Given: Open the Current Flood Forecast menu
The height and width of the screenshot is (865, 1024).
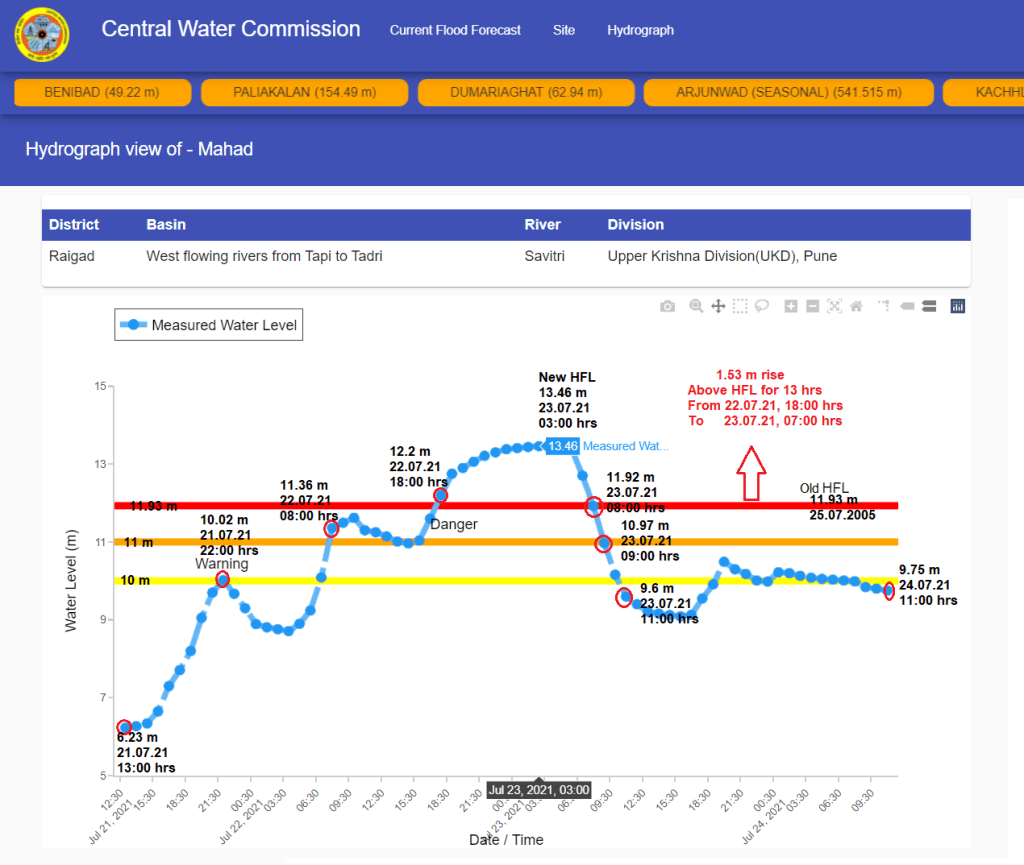Looking at the screenshot, I should pos(455,30).
